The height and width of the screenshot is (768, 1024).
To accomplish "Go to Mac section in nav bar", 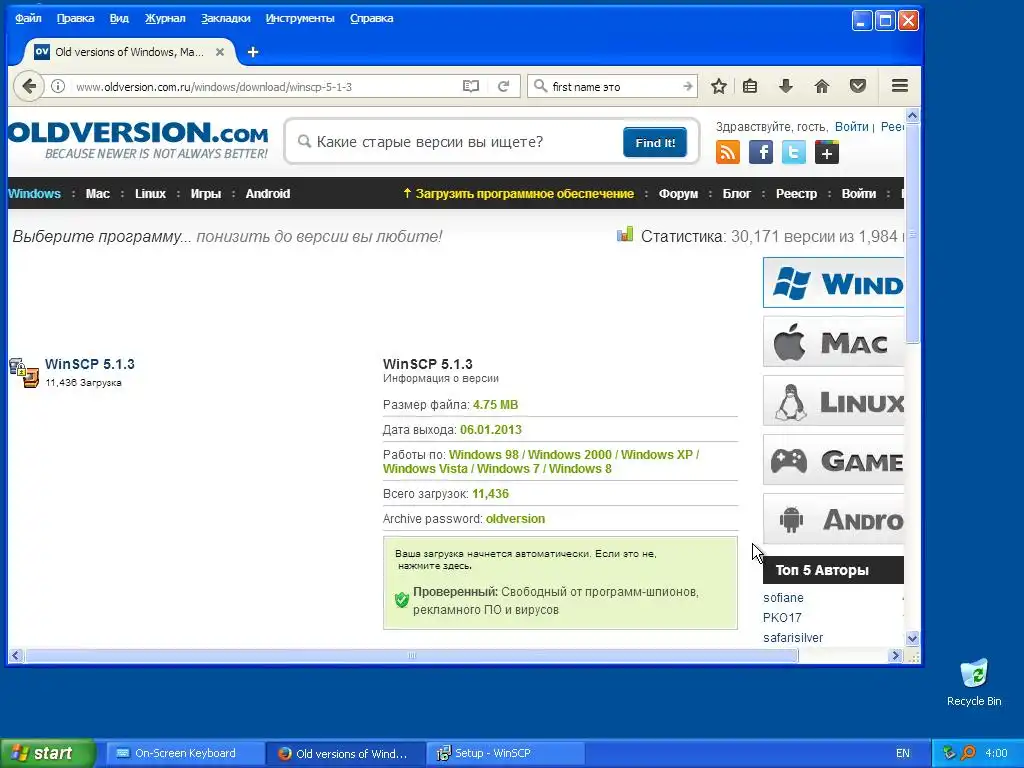I will point(97,193).
